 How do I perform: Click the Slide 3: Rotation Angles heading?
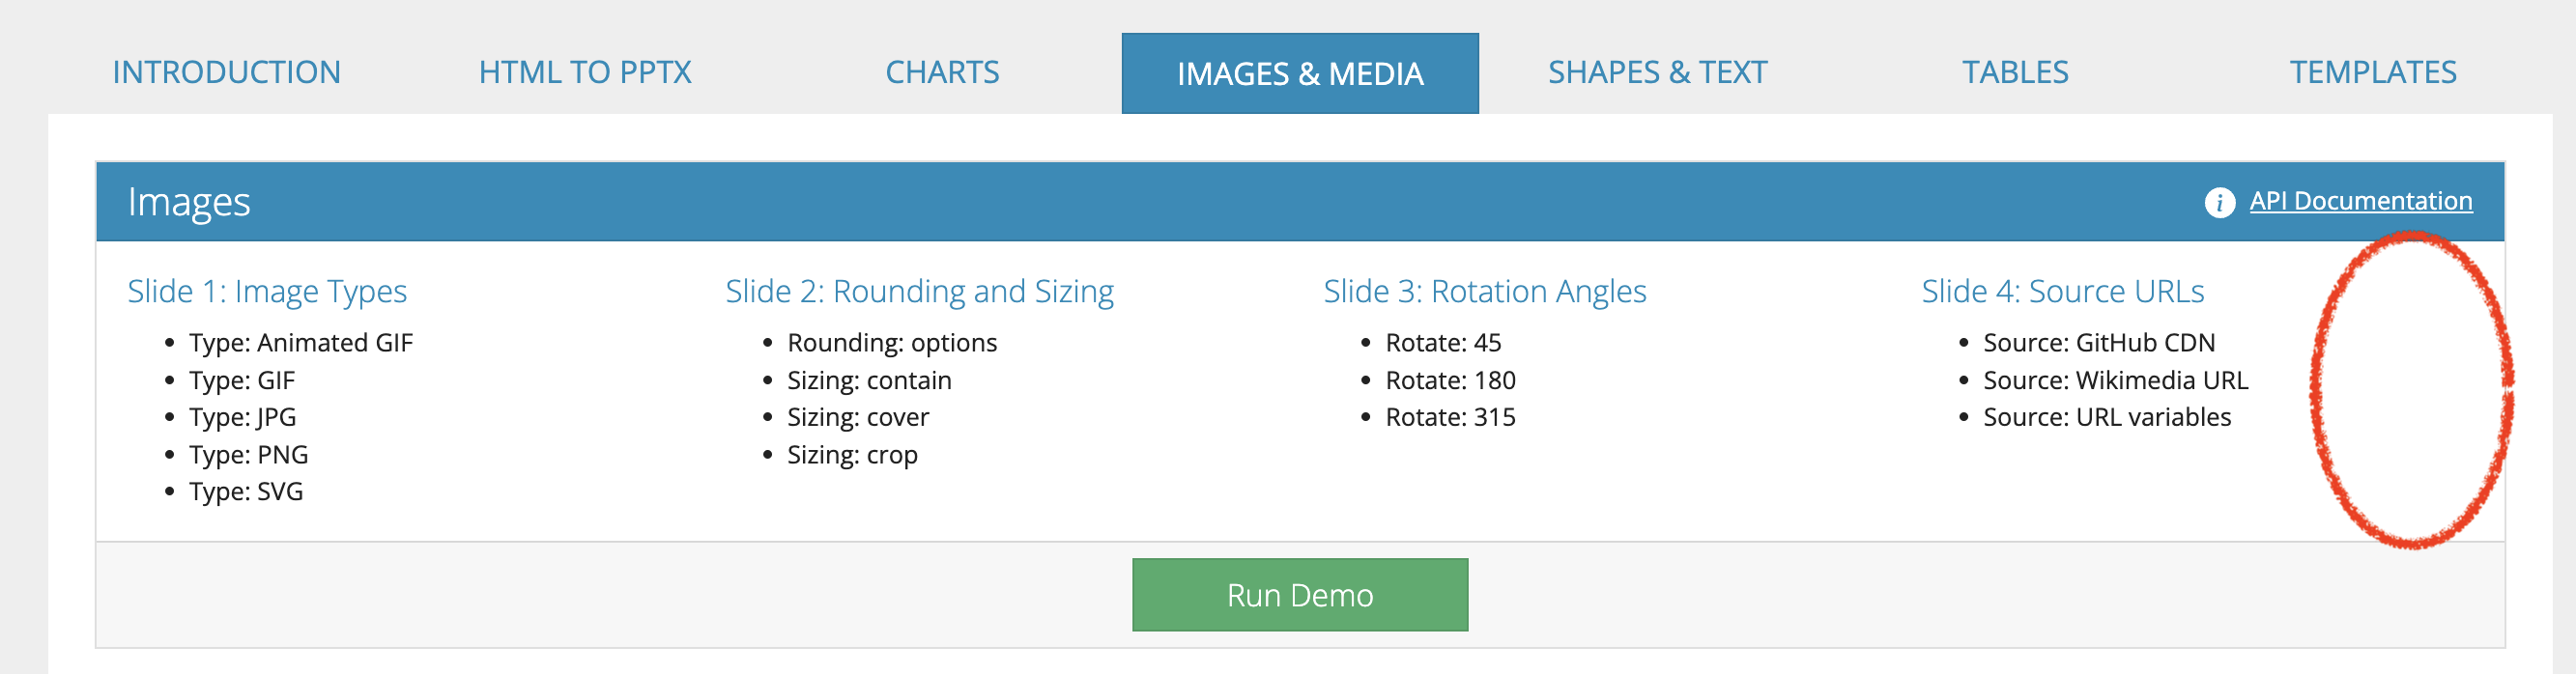[x=1484, y=291]
